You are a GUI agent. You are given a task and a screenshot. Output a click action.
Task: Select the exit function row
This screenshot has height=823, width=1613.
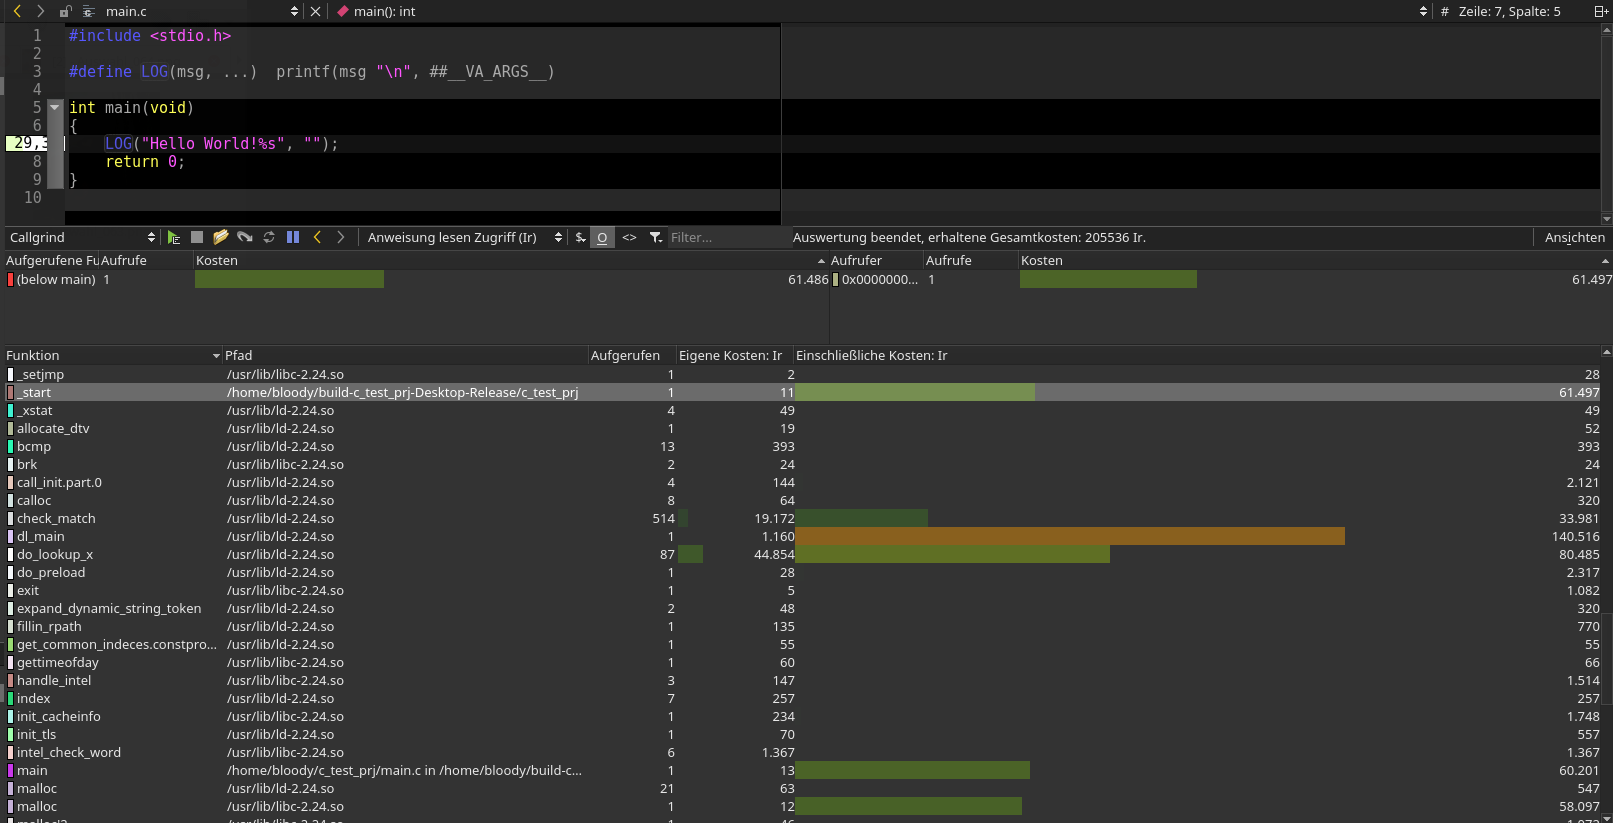[x=802, y=590]
